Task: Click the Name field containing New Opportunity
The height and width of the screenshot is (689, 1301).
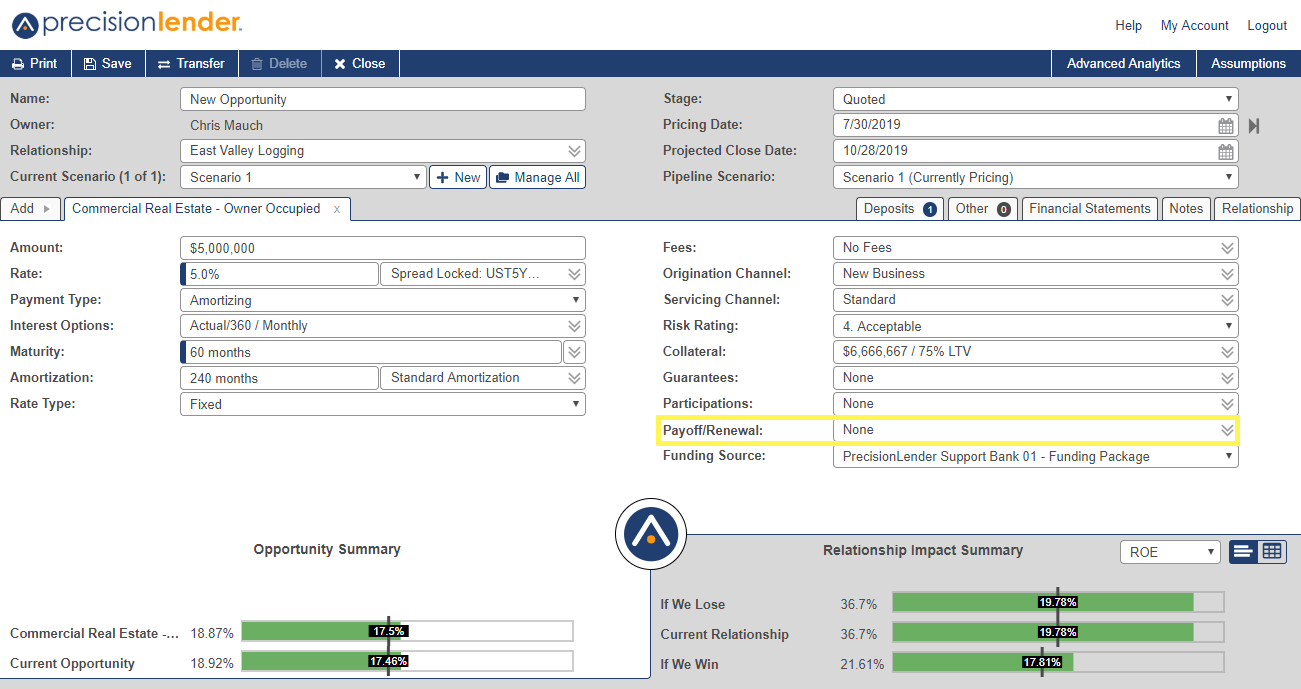Action: click(x=383, y=99)
